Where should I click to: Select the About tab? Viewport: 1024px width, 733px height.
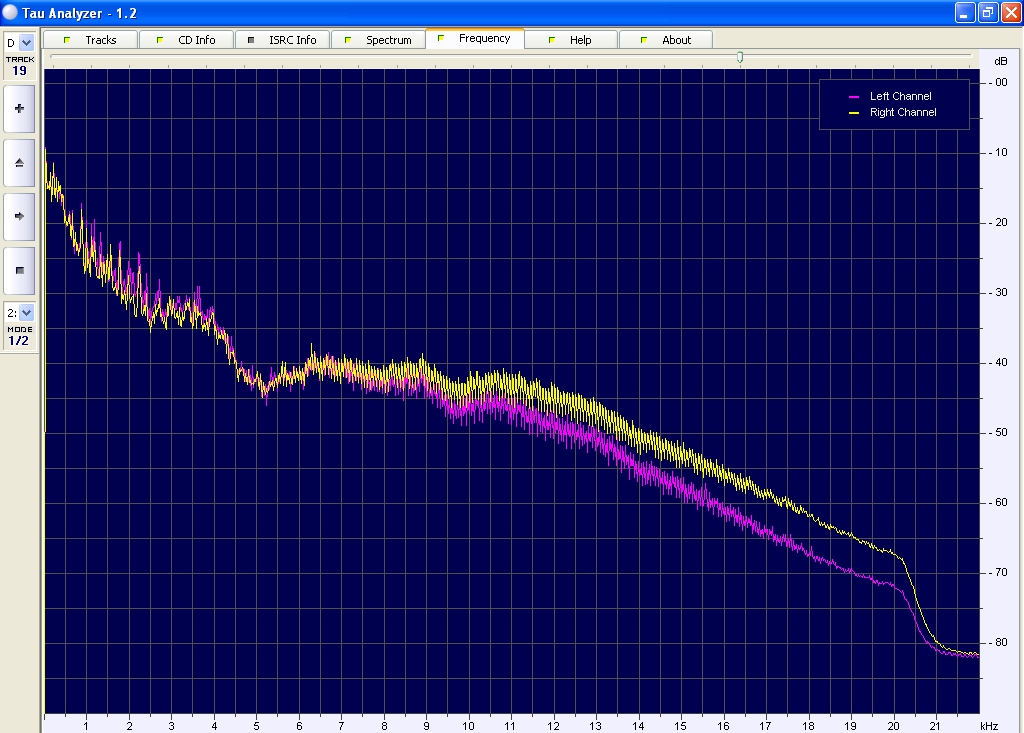click(x=676, y=40)
